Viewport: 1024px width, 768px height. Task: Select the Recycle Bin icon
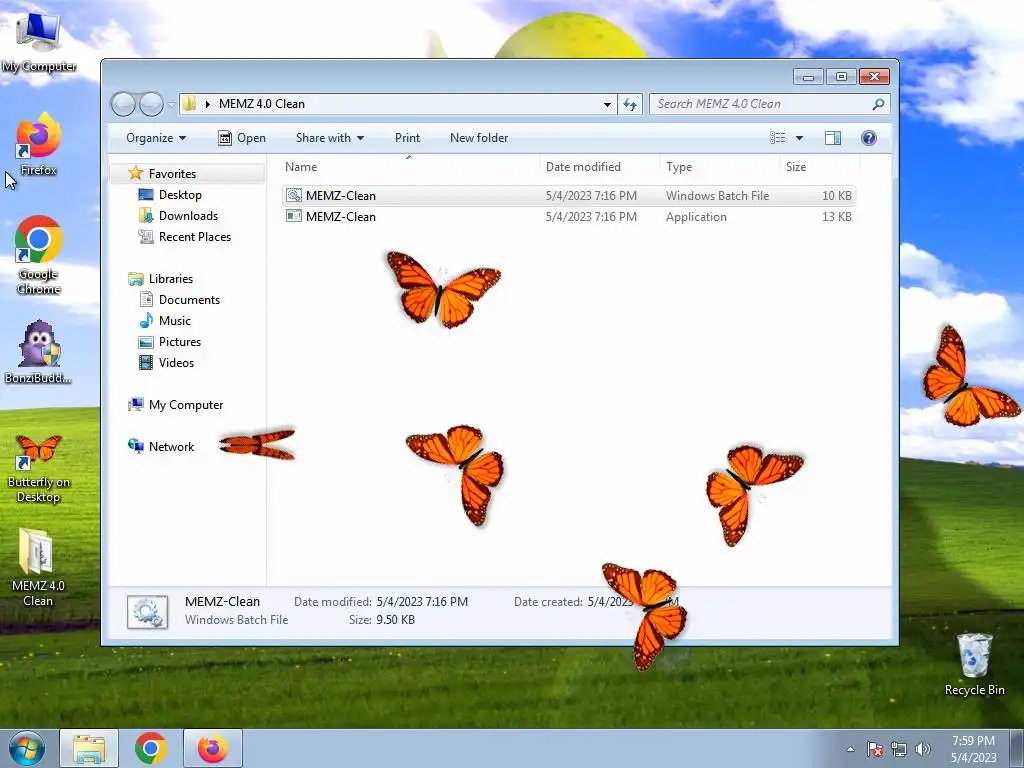(974, 665)
